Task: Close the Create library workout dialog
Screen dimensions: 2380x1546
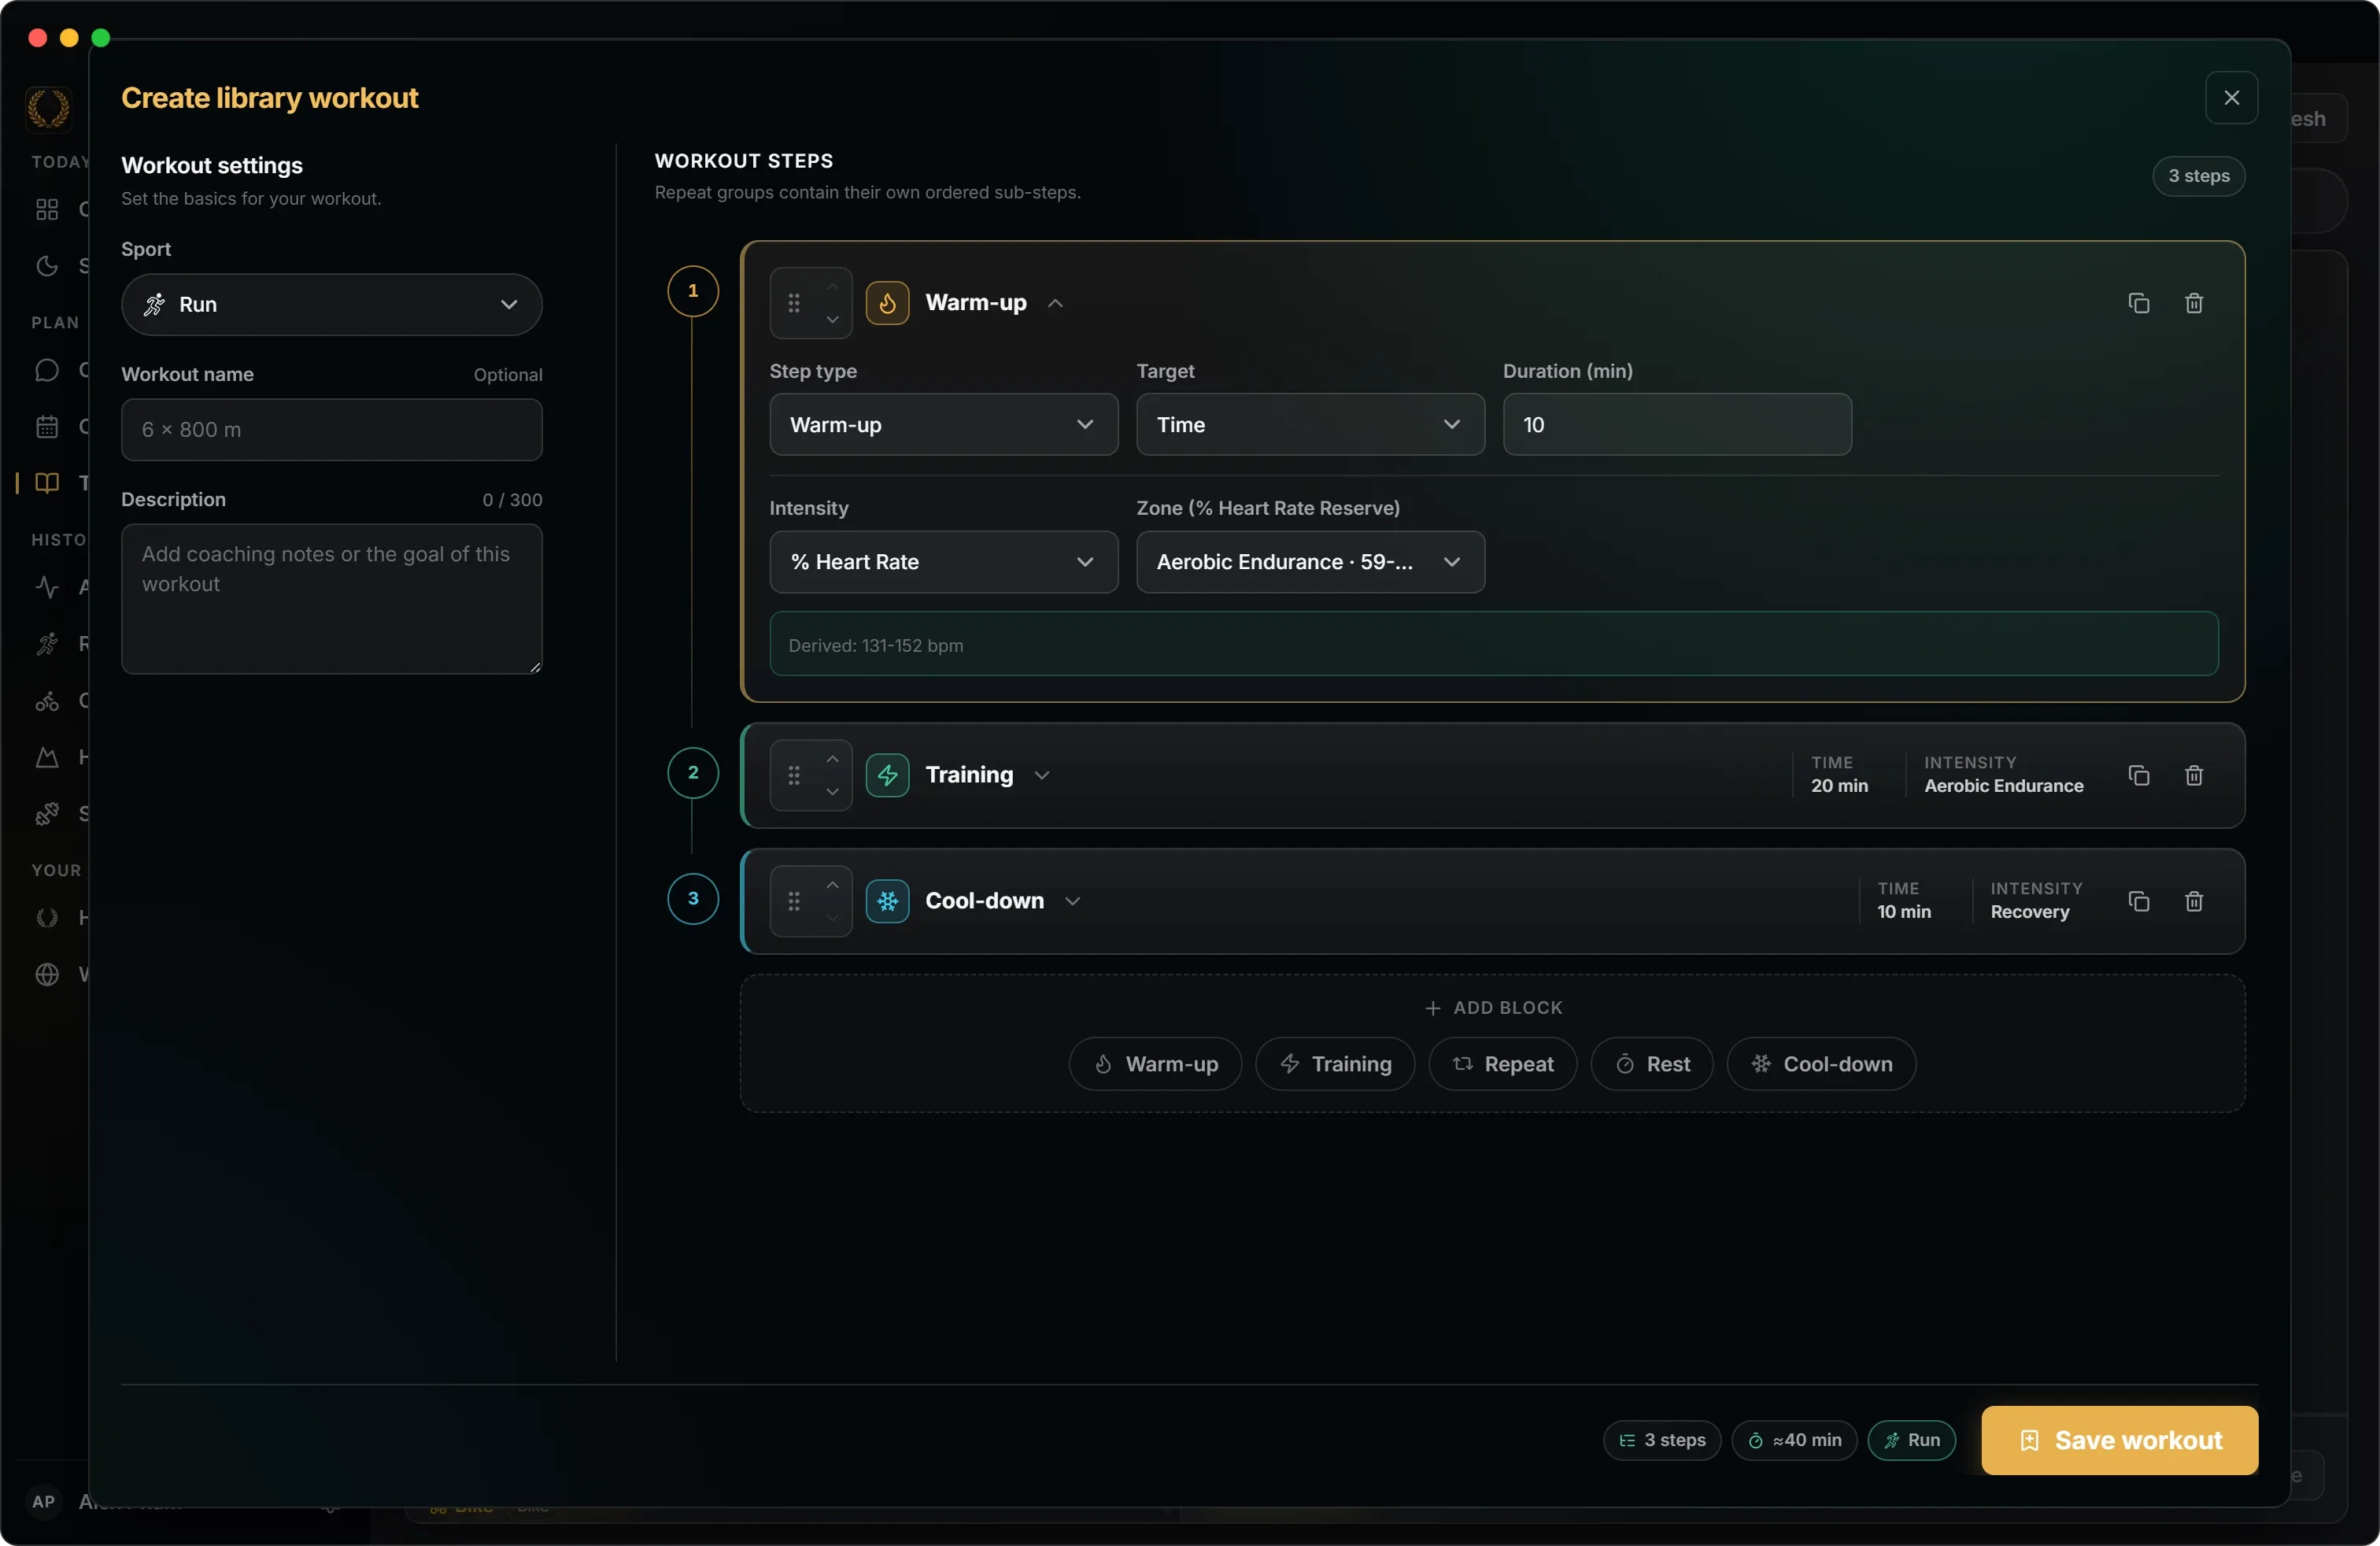Action: click(2231, 97)
